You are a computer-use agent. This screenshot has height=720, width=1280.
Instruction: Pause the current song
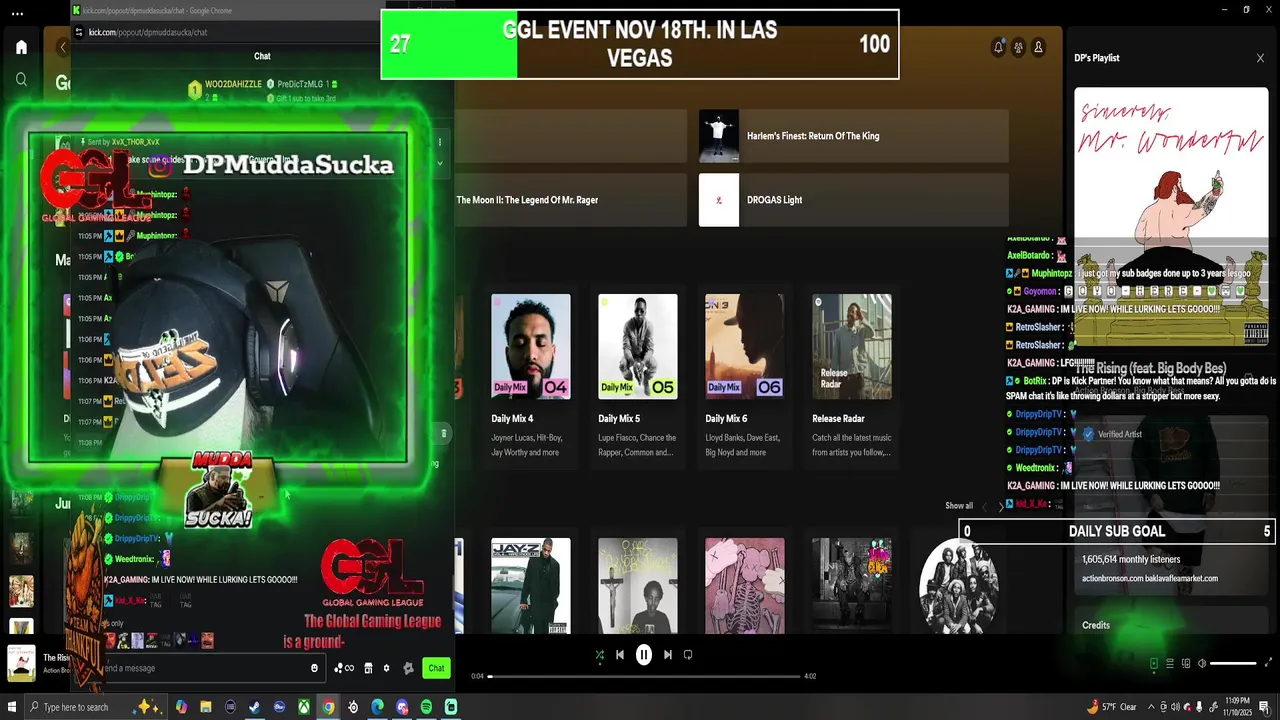[644, 655]
